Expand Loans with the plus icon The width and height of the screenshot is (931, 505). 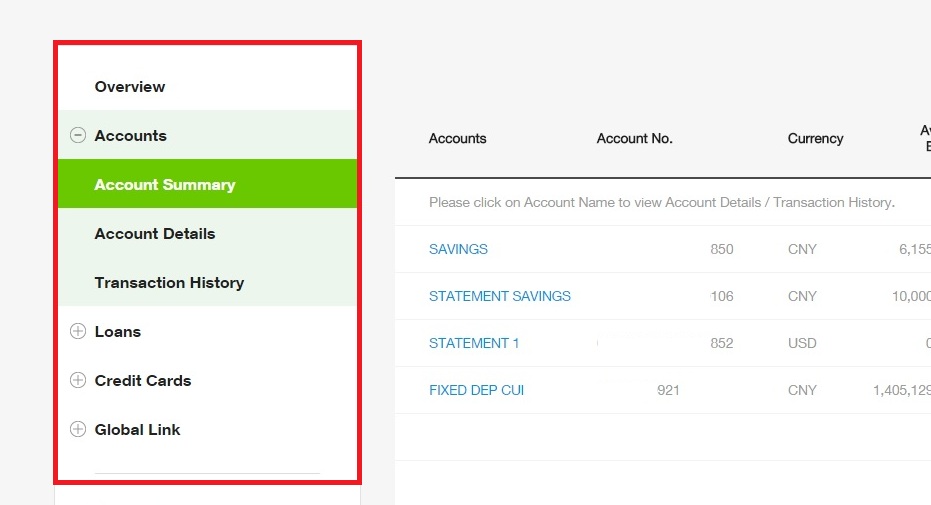click(x=78, y=331)
